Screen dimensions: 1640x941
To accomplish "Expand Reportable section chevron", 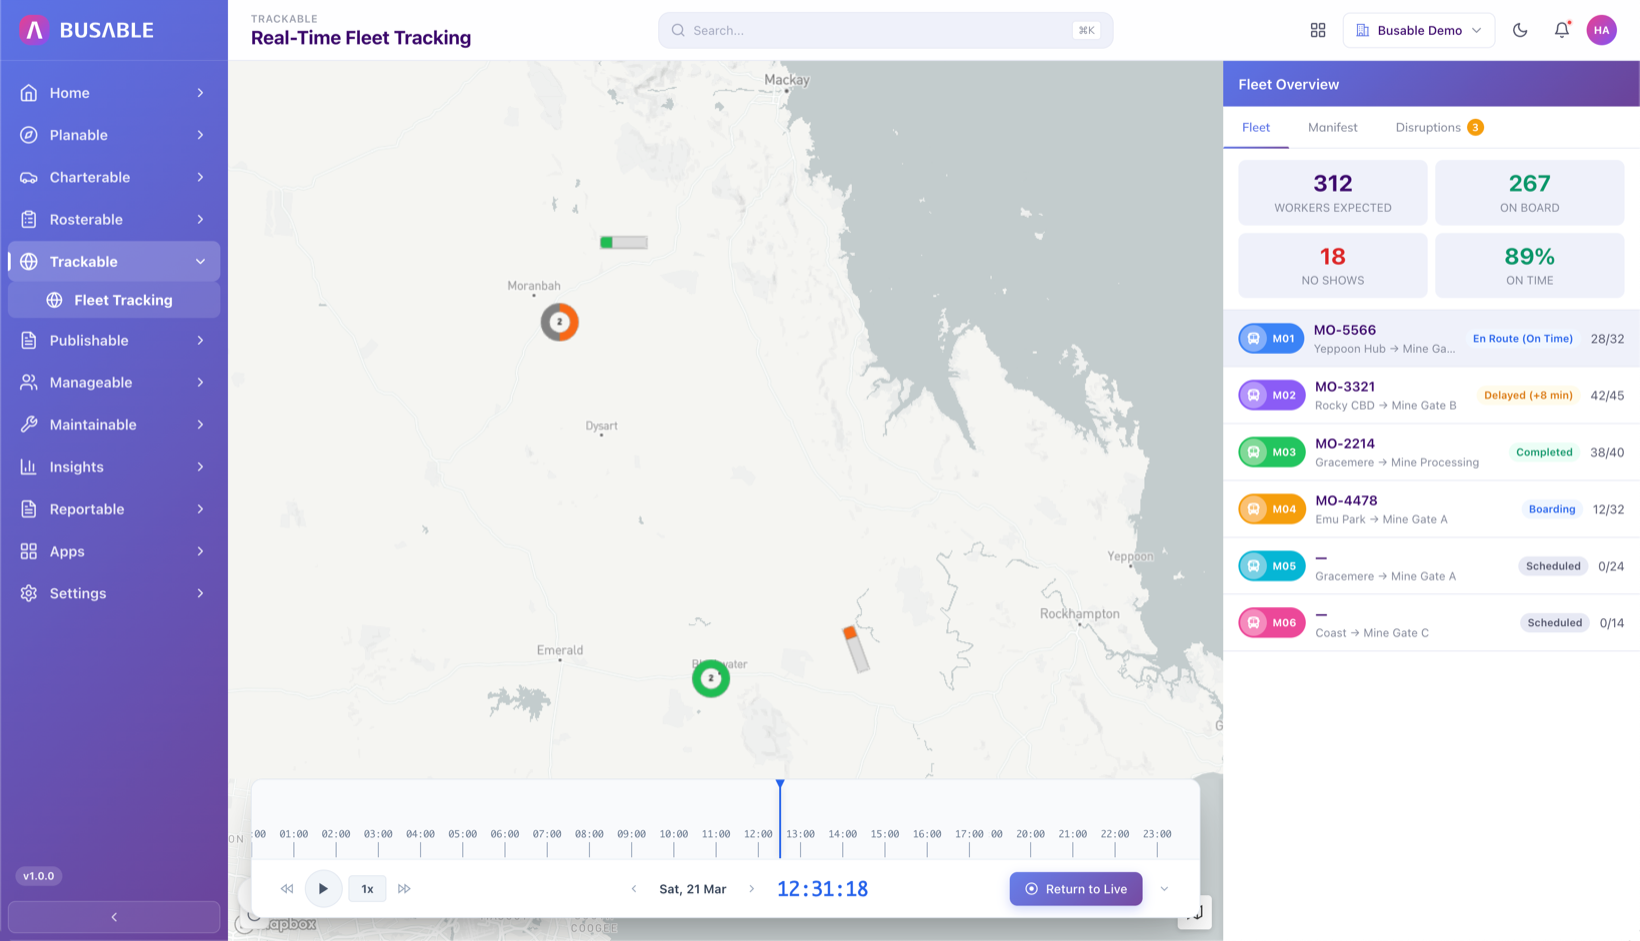I will click(200, 509).
